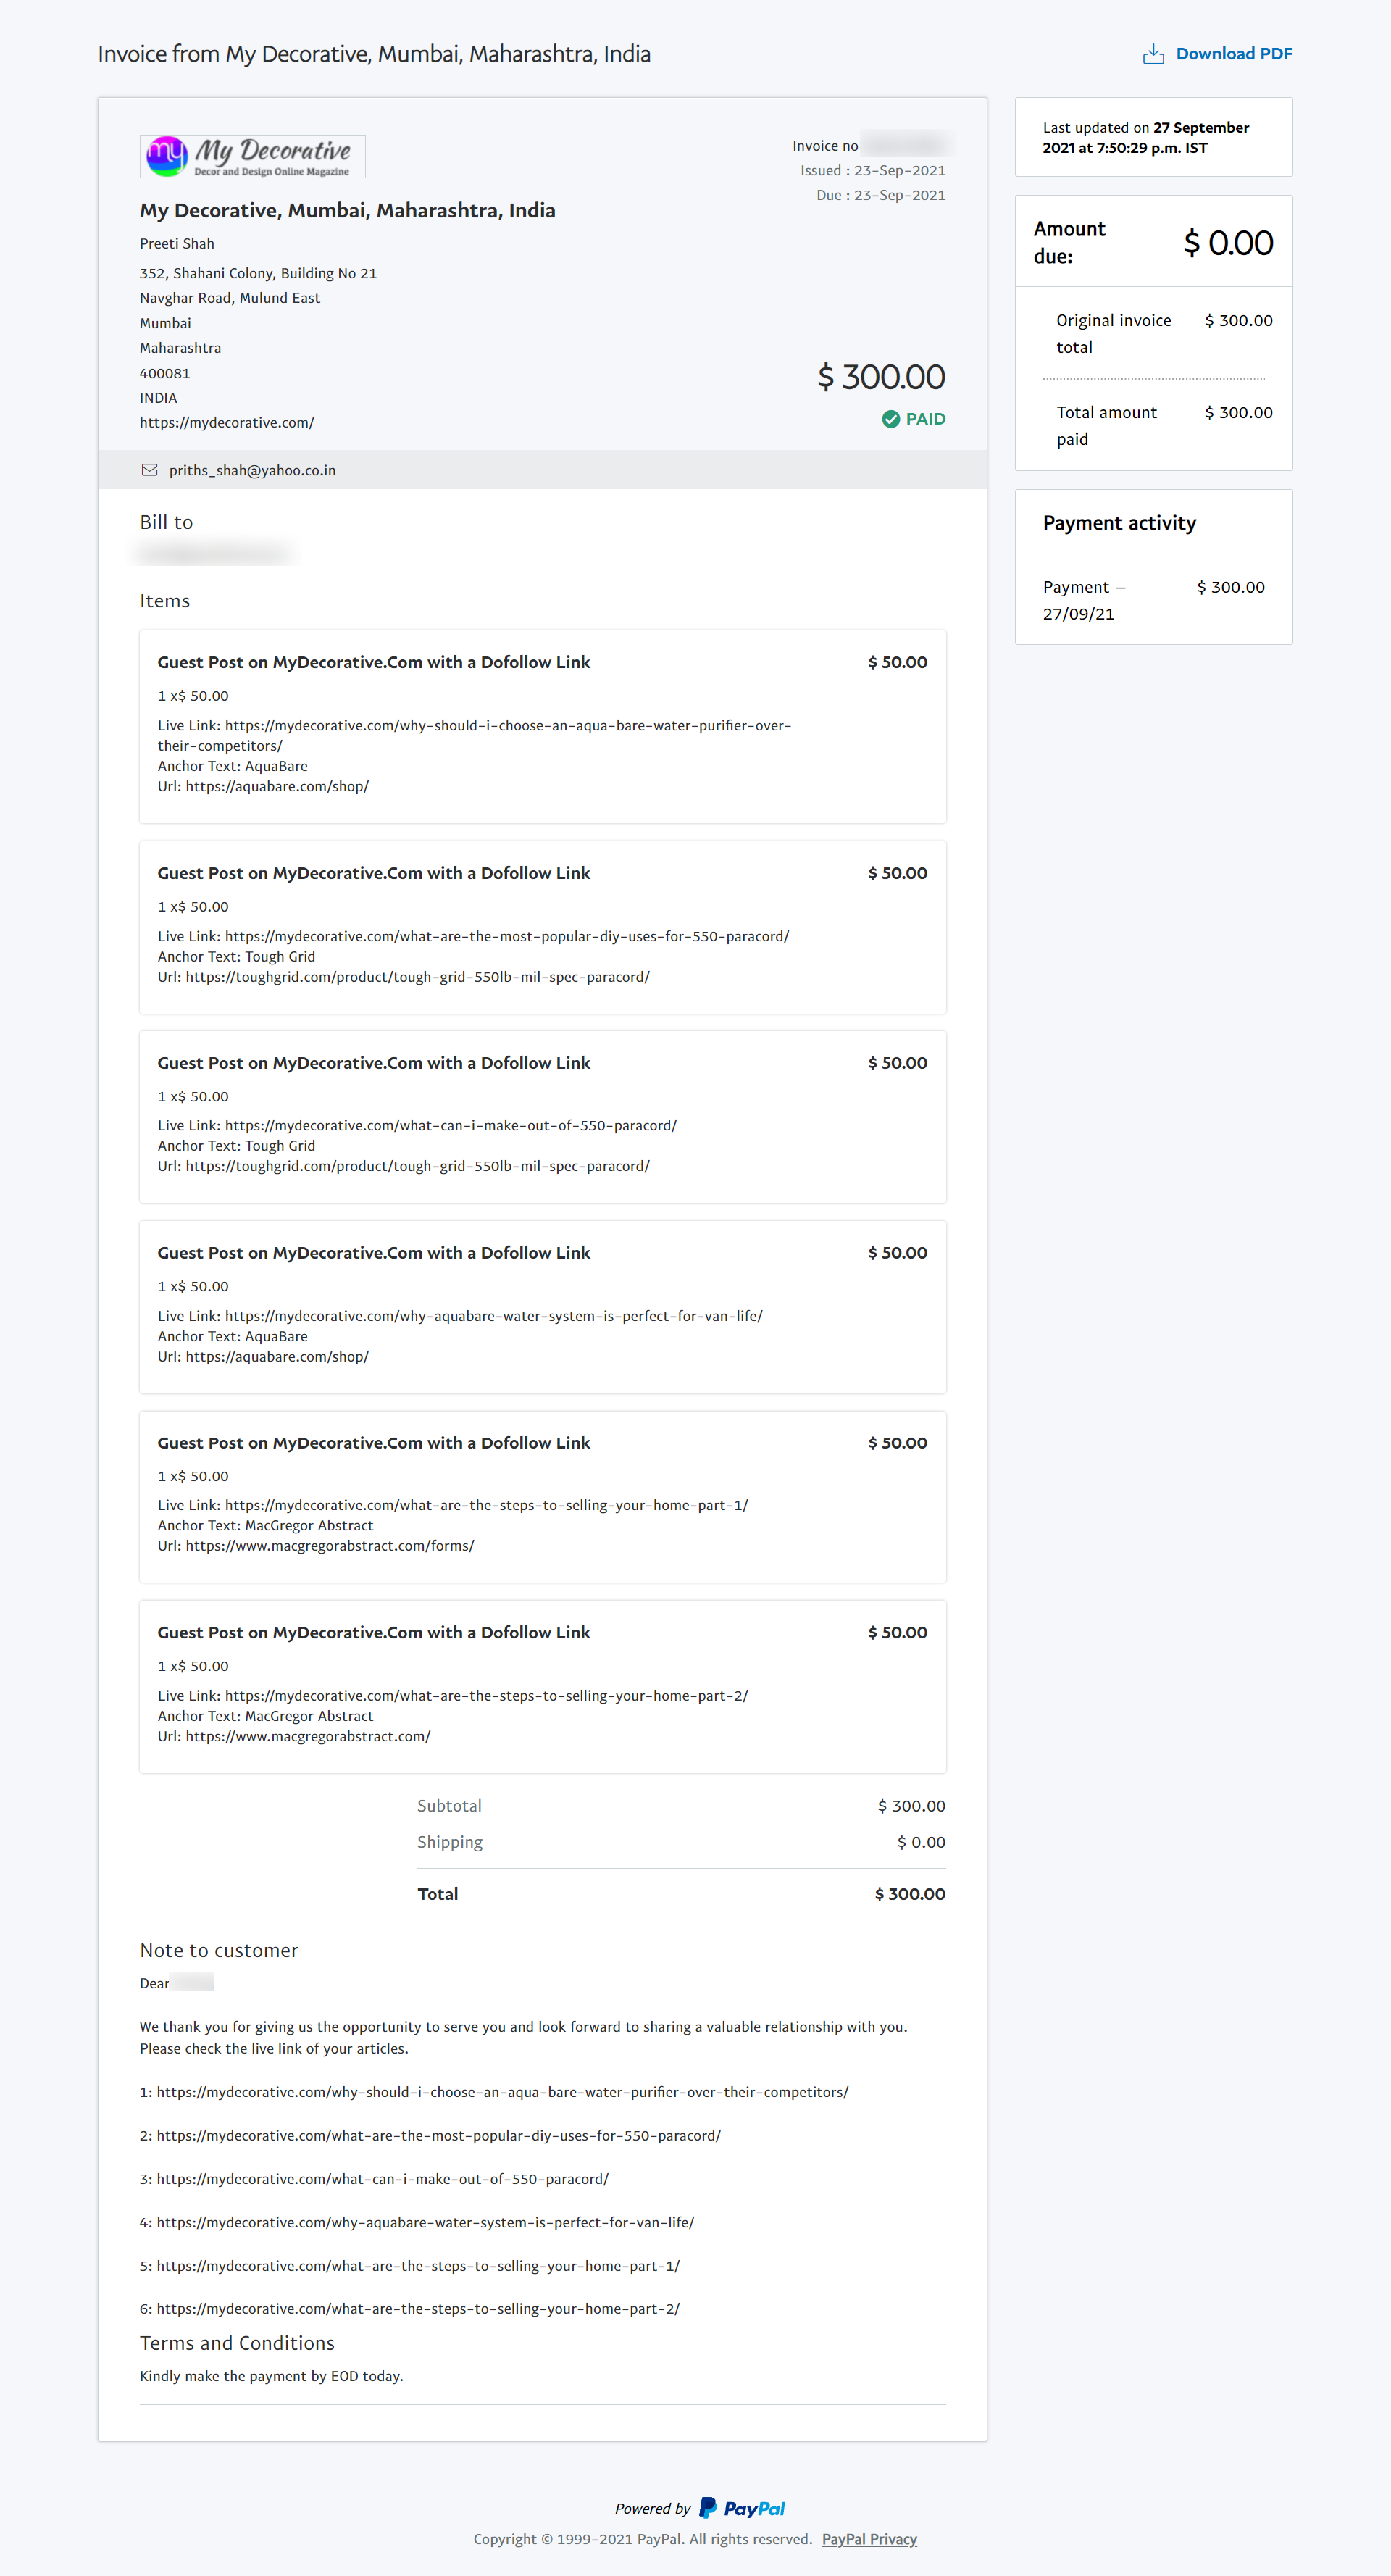Click the https://mydecorative.com/ website address
Image resolution: width=1391 pixels, height=2576 pixels.
226,422
